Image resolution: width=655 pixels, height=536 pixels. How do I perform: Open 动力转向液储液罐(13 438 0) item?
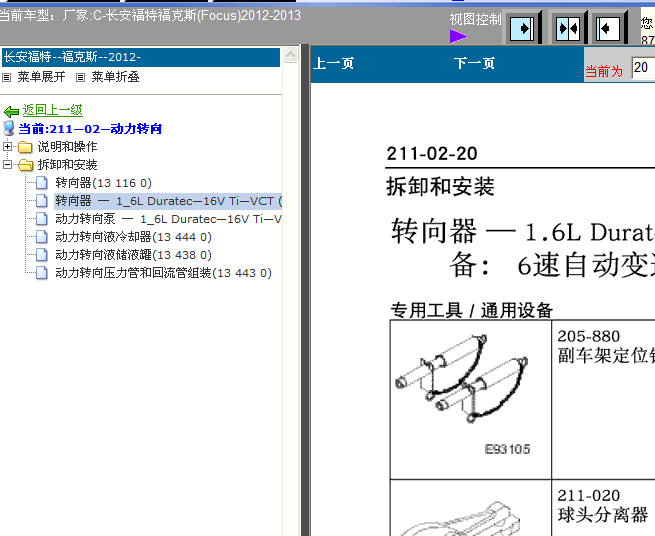click(133, 255)
